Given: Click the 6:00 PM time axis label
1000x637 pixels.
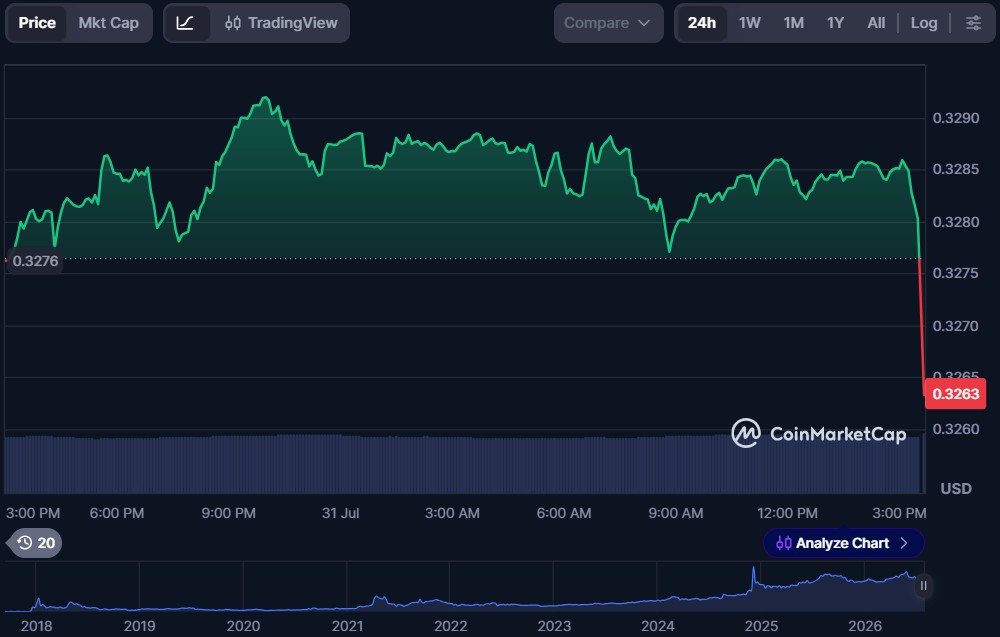Looking at the screenshot, I should 117,513.
